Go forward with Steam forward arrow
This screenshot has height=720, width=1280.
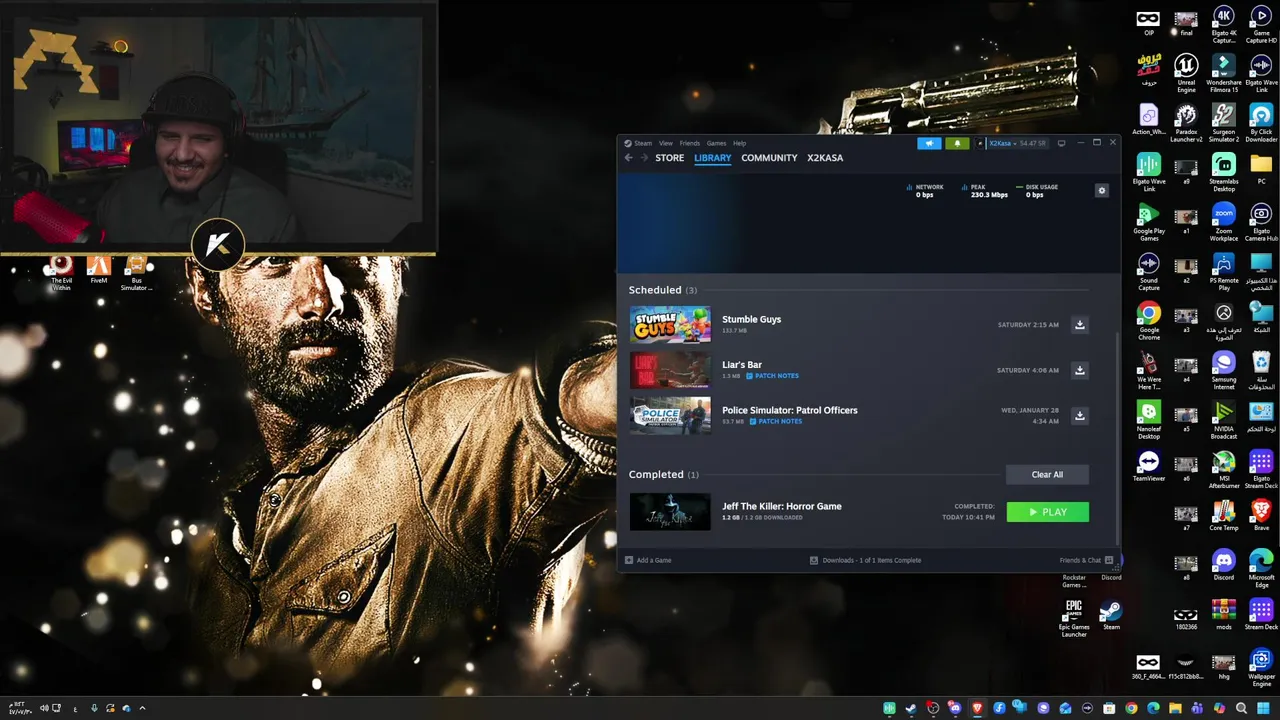[644, 158]
